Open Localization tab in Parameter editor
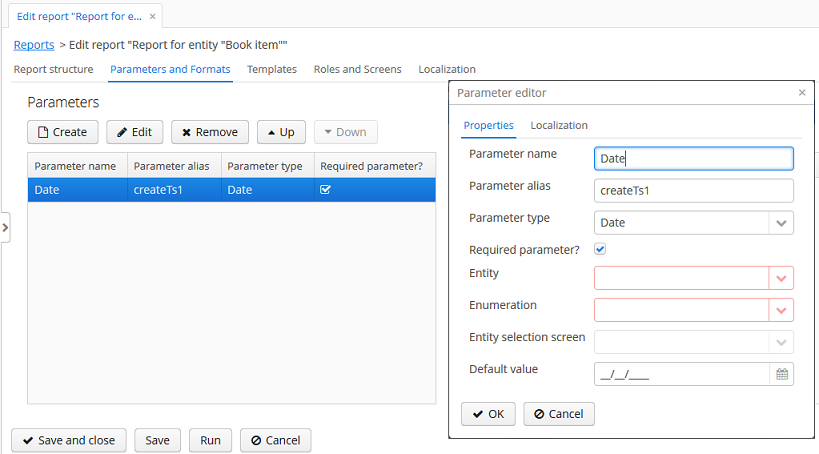 click(559, 125)
